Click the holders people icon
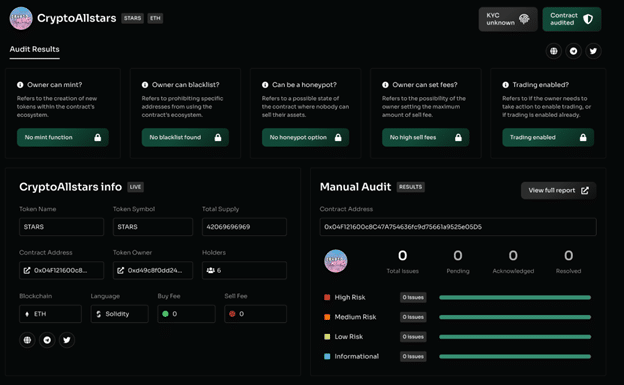 [x=211, y=270]
